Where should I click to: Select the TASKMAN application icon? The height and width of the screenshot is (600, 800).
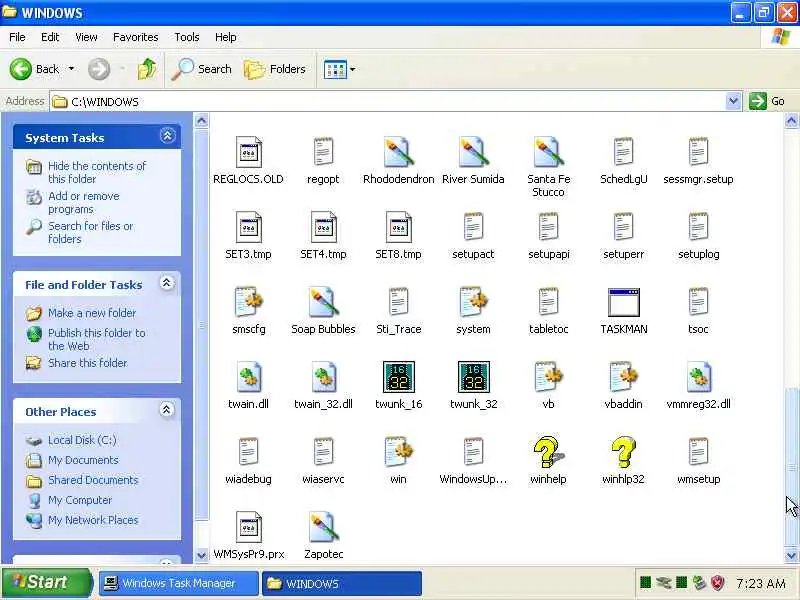pyautogui.click(x=623, y=303)
